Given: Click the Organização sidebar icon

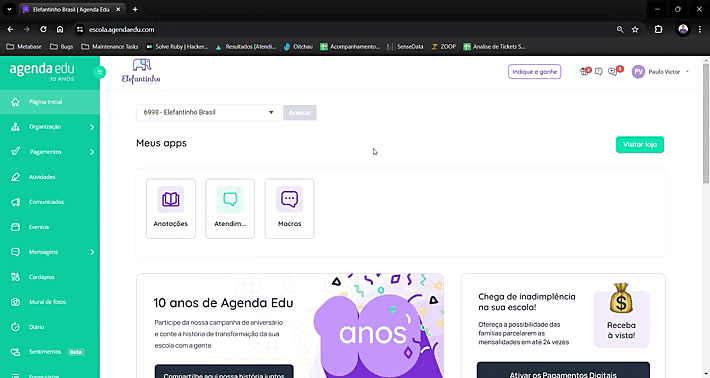Looking at the screenshot, I should [15, 127].
